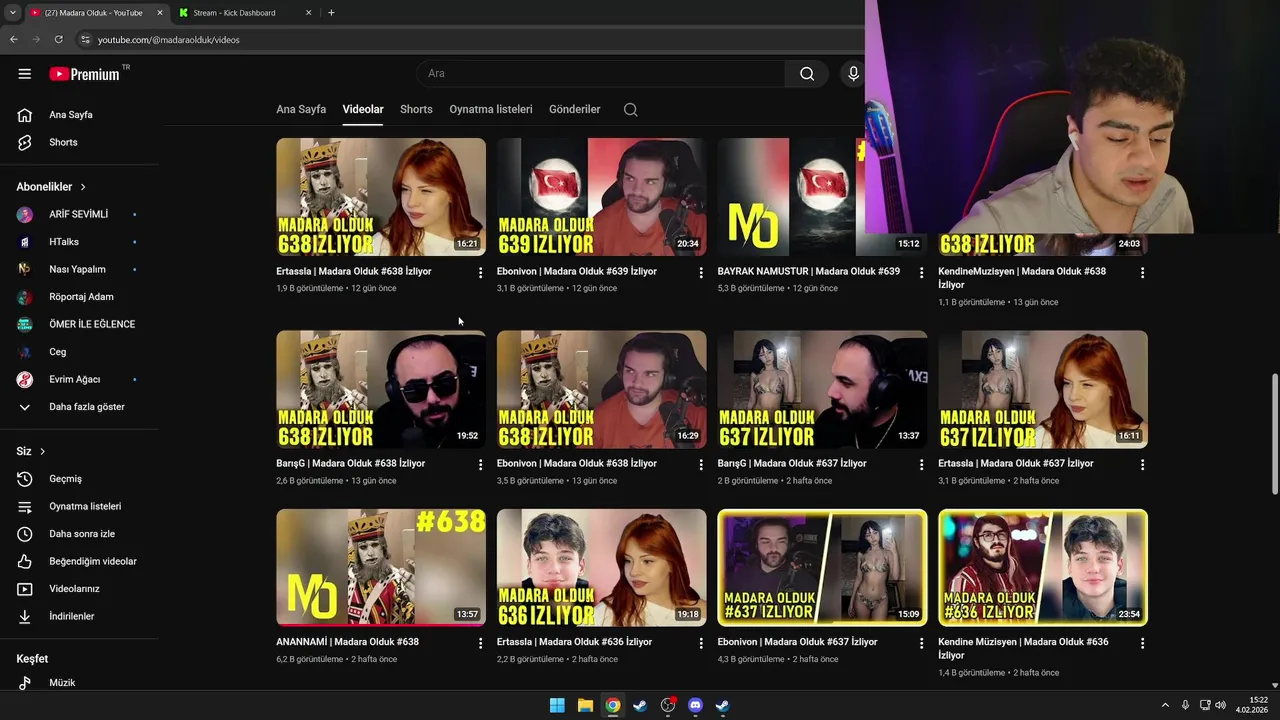1280x720 pixels.
Task: Expand the Abonelikler section arrow
Action: click(83, 187)
